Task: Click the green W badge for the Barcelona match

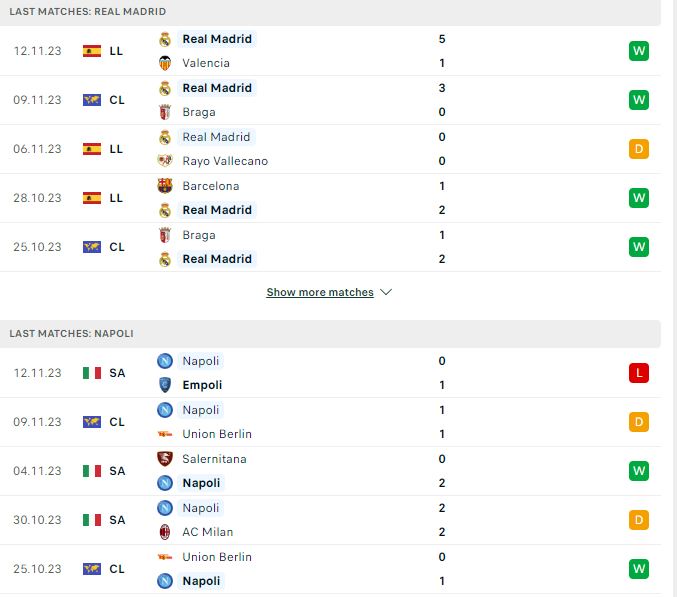Action: coord(639,198)
